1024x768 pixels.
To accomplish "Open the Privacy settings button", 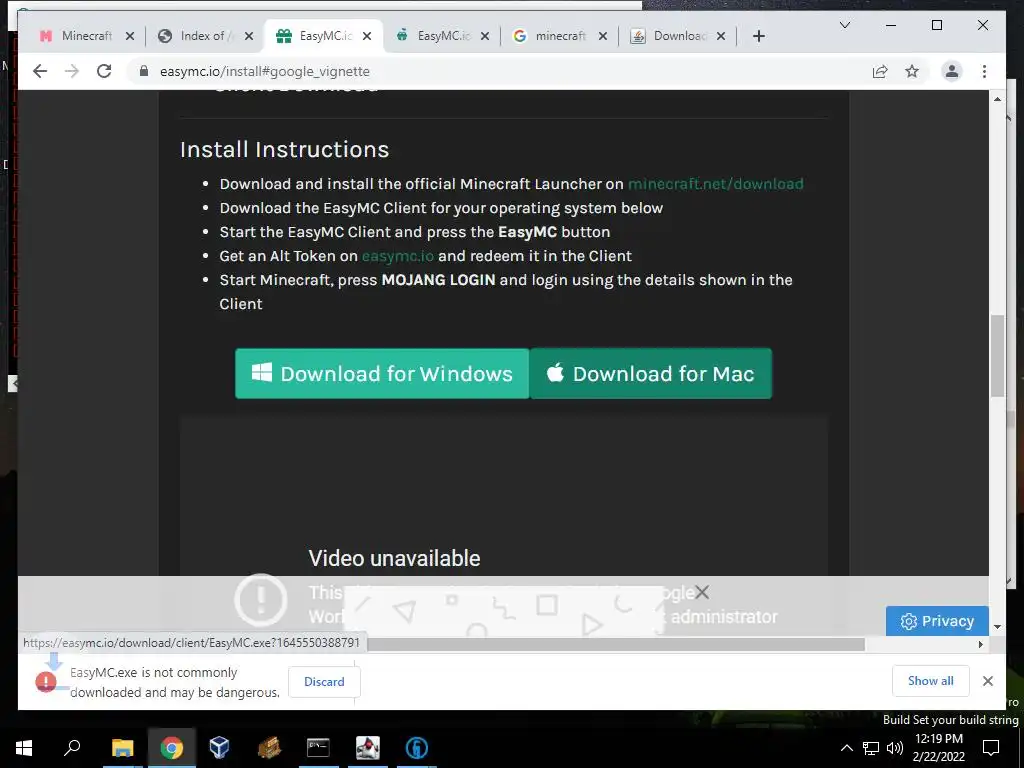I will [x=937, y=621].
